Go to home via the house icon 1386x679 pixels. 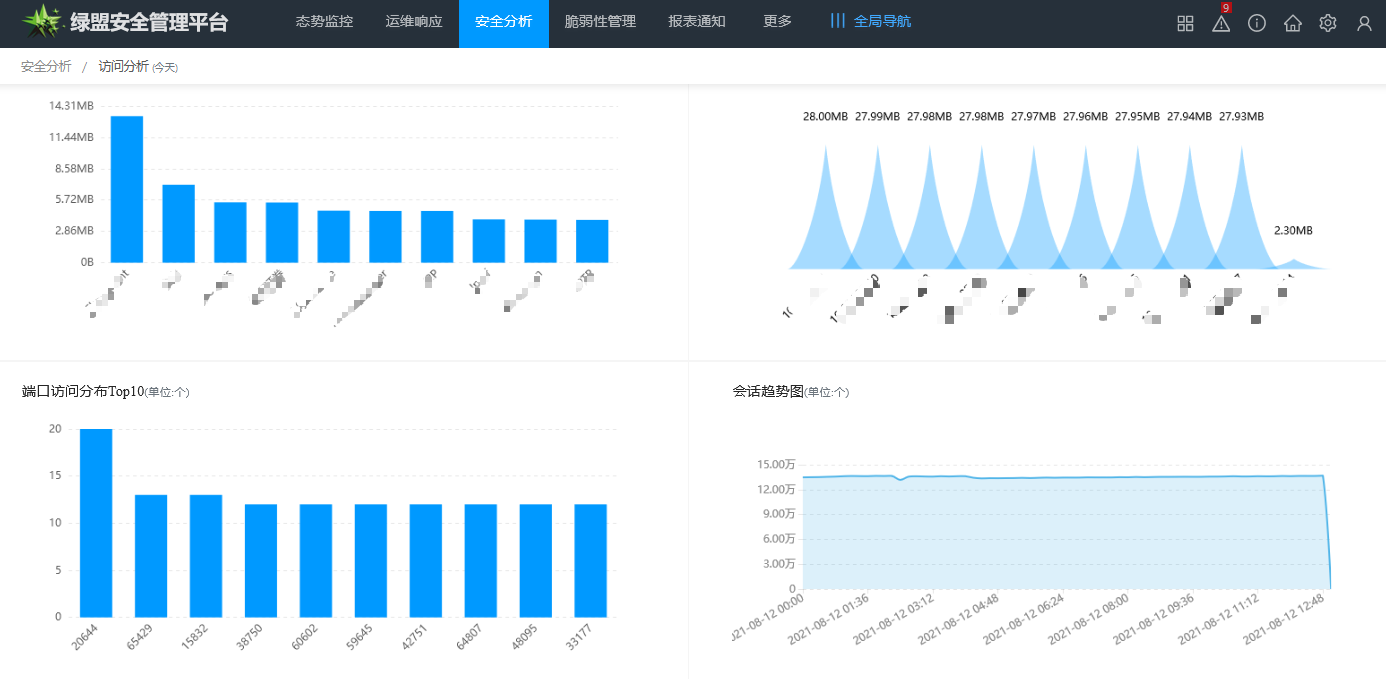pos(1293,24)
